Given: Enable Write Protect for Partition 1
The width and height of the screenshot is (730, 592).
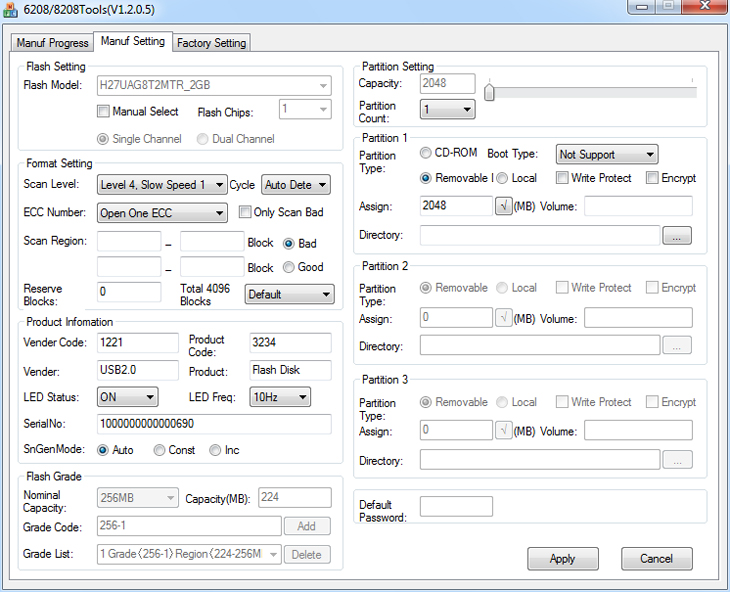Looking at the screenshot, I should tap(563, 178).
